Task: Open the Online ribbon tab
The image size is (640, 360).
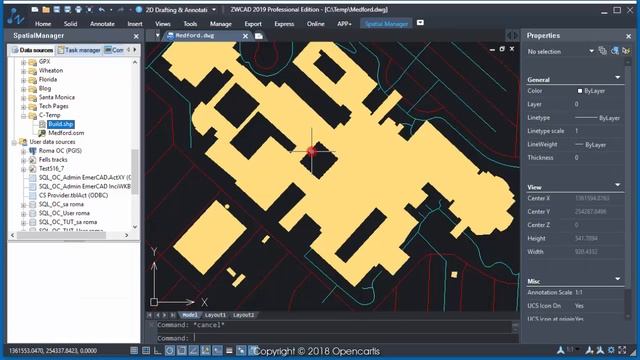Action: 316,24
